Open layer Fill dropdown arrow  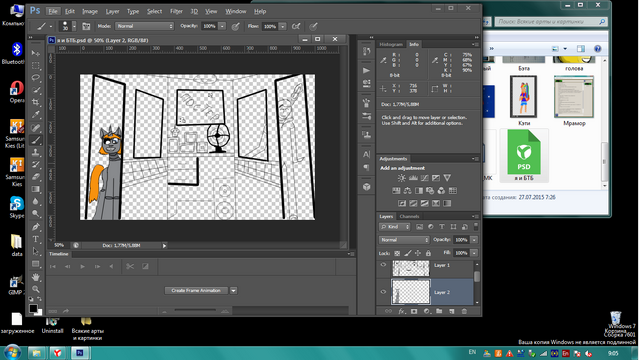(x=474, y=253)
